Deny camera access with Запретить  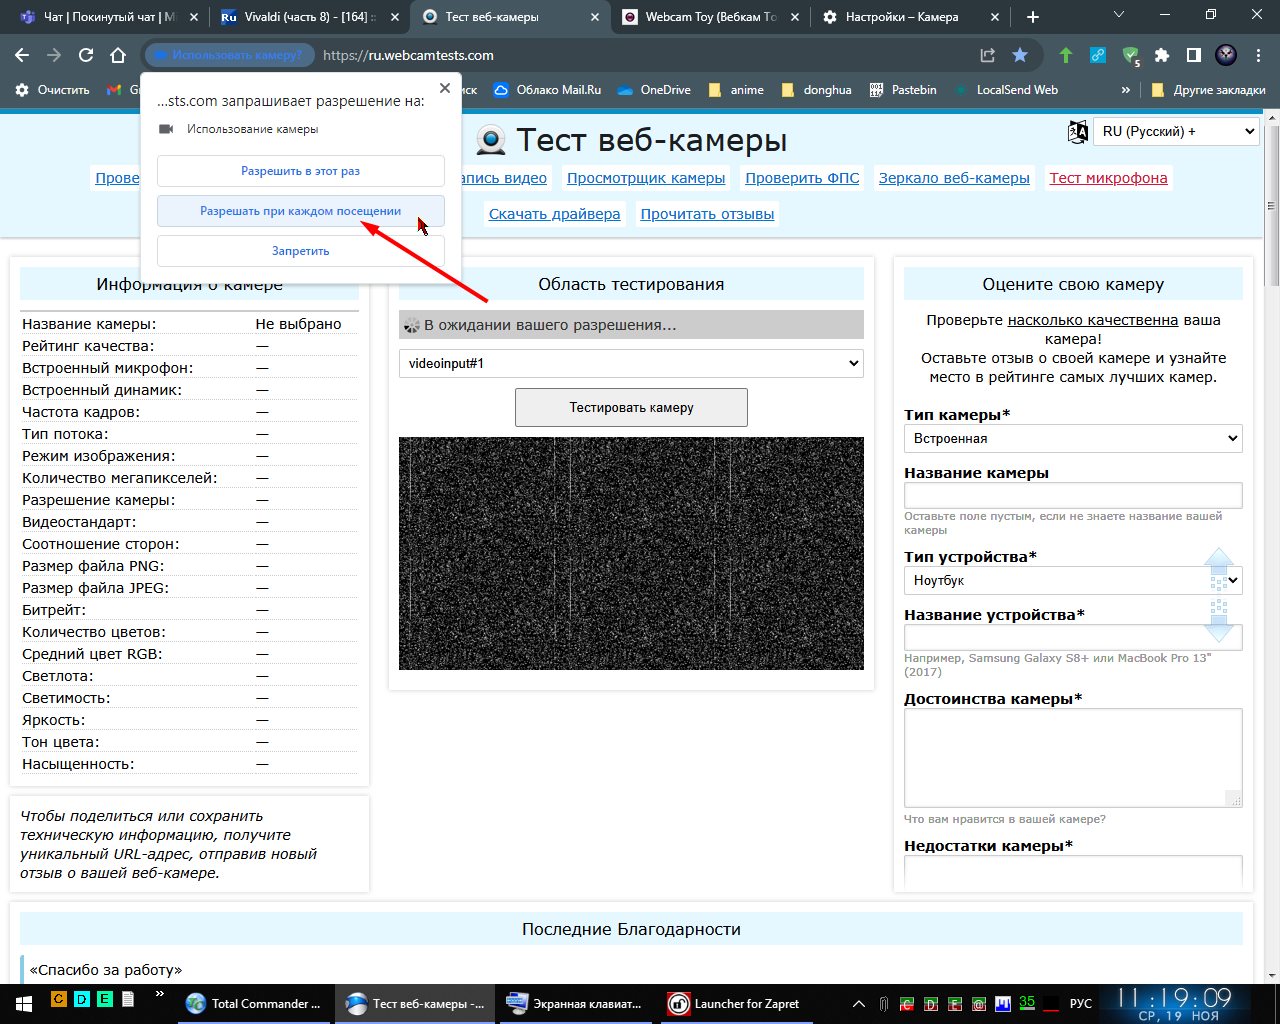(300, 251)
